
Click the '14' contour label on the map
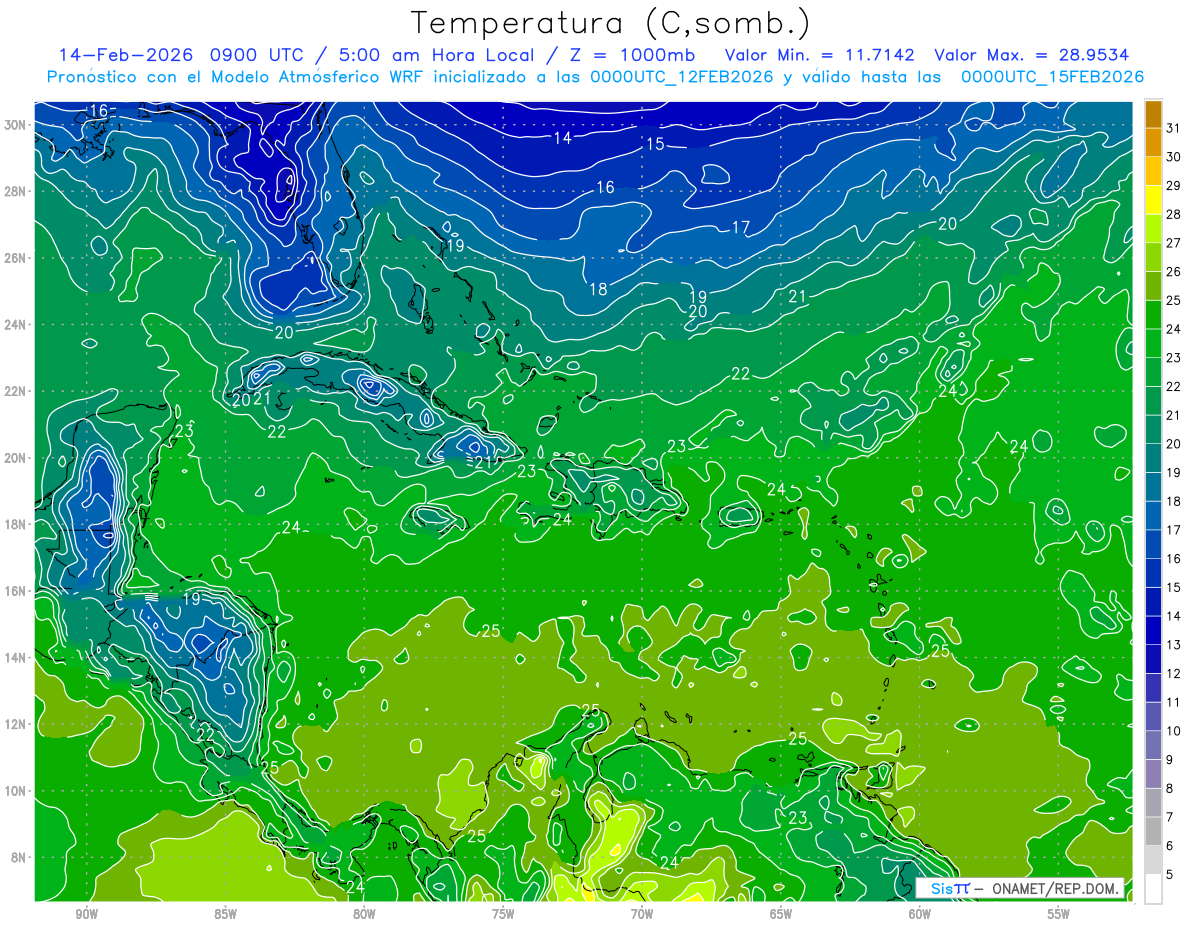click(563, 138)
